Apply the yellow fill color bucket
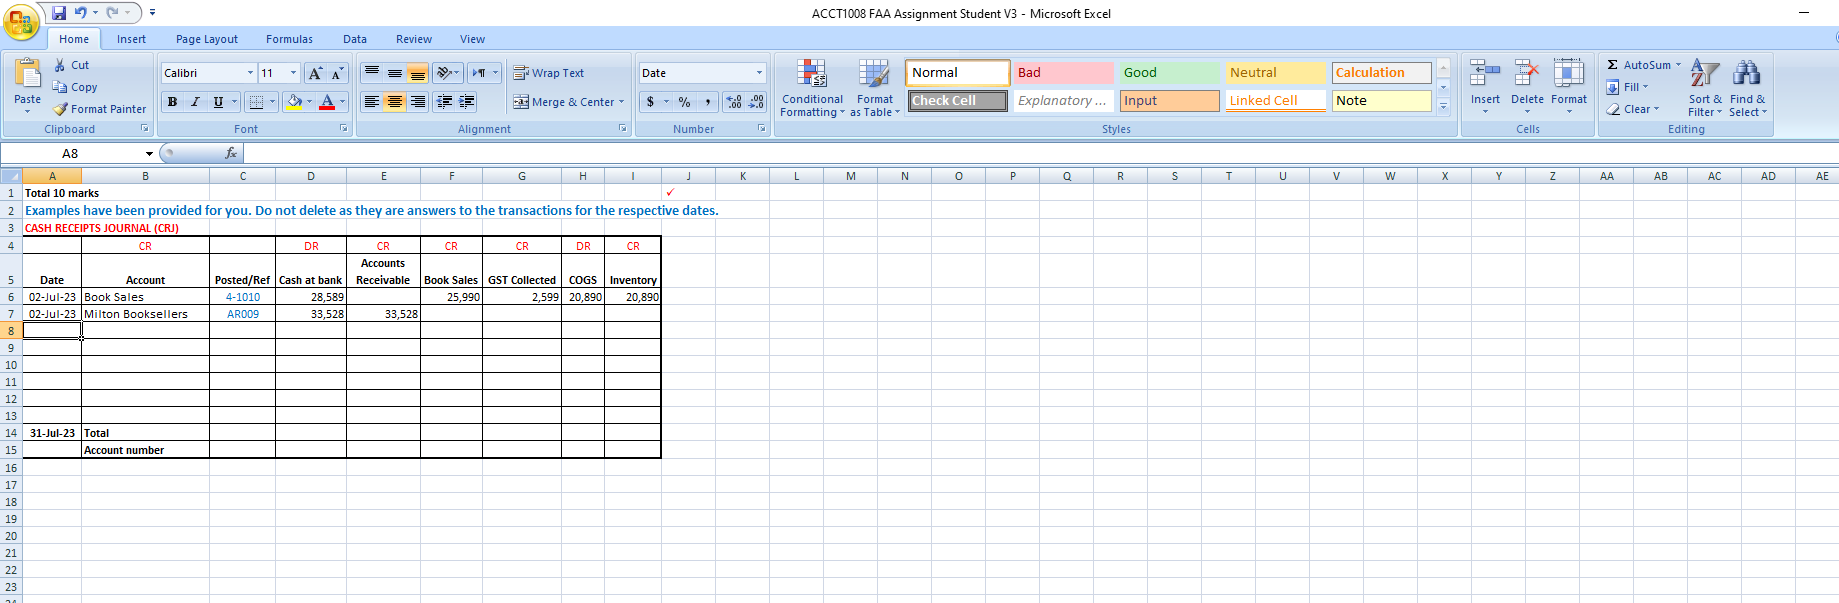1839x603 pixels. 294,102
